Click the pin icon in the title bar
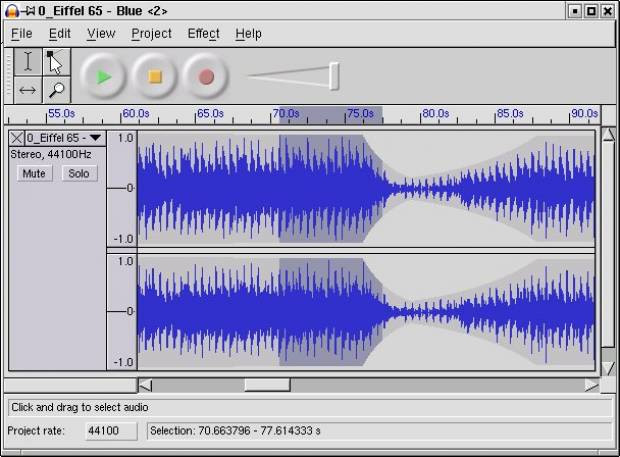 (x=28, y=11)
